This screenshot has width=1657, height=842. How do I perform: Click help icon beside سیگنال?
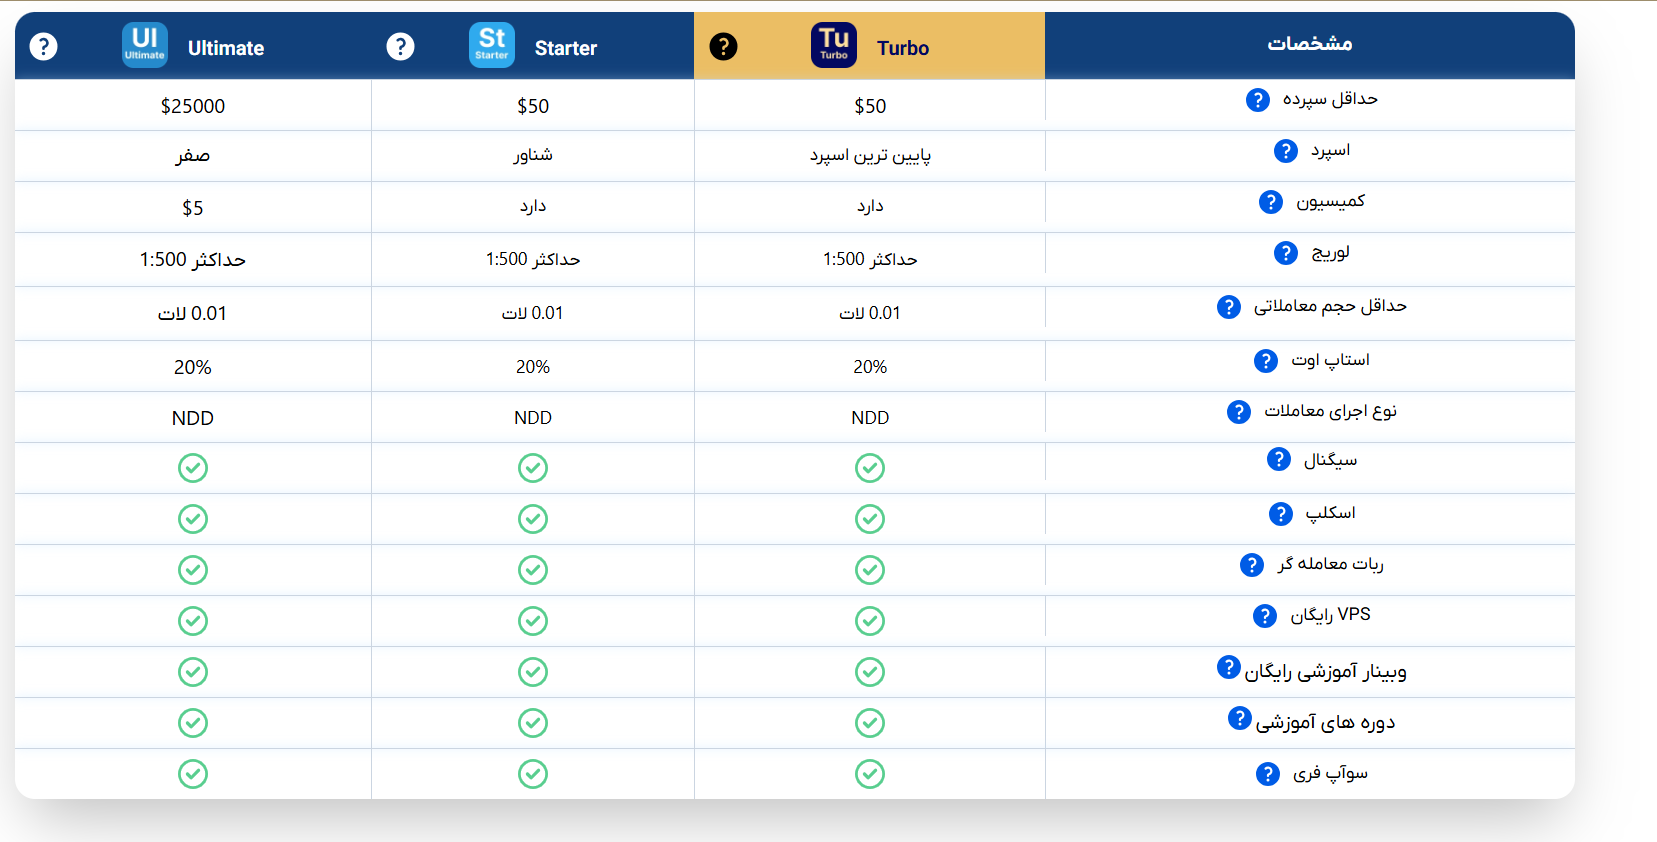[1279, 459]
